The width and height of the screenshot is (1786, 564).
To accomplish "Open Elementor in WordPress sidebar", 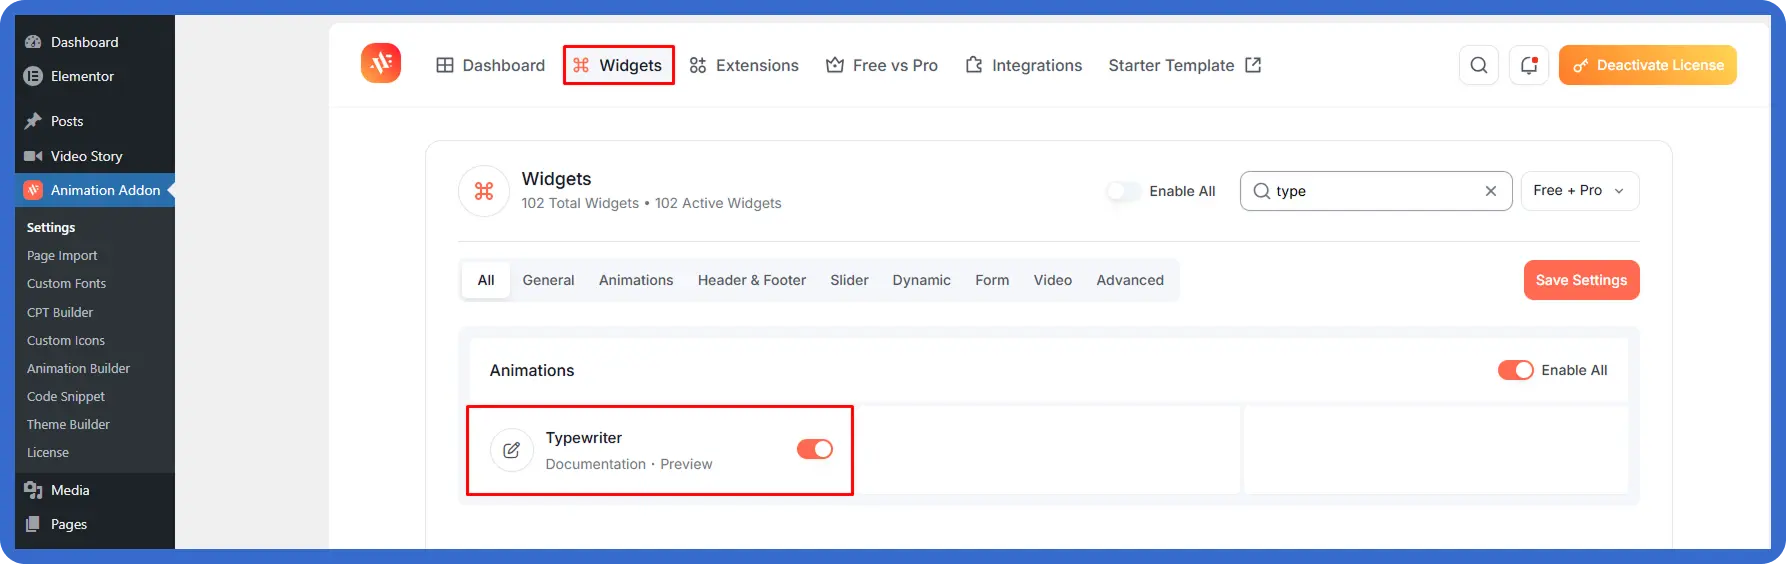I will pyautogui.click(x=82, y=76).
